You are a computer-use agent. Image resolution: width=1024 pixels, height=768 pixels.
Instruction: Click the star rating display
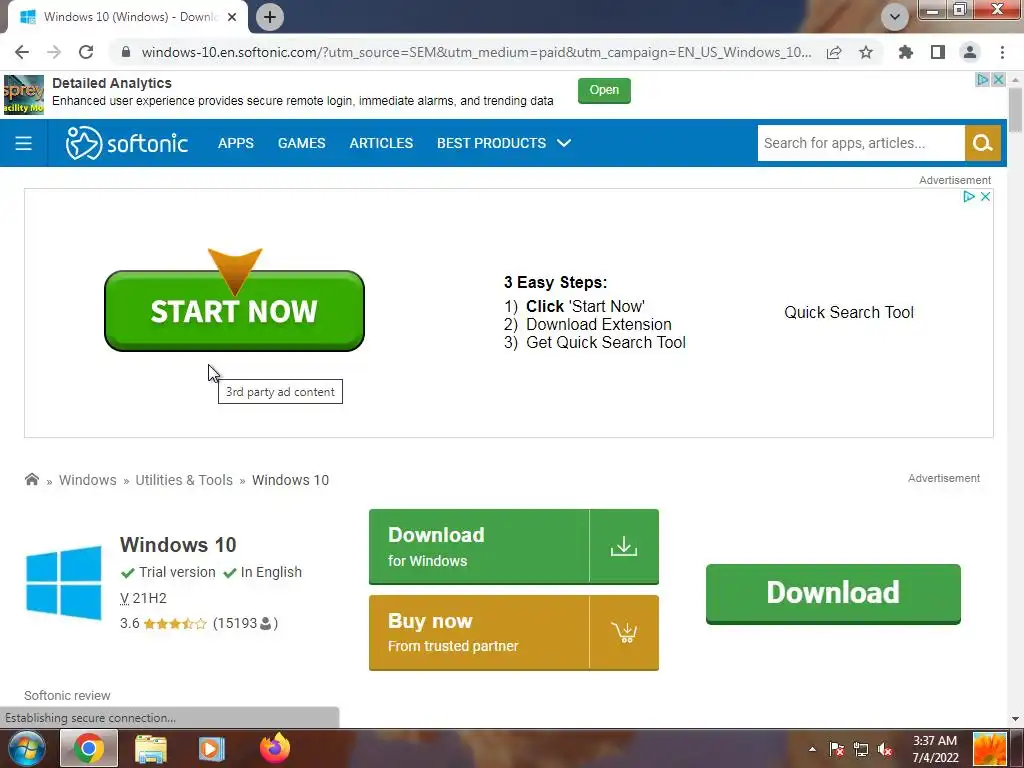(174, 624)
